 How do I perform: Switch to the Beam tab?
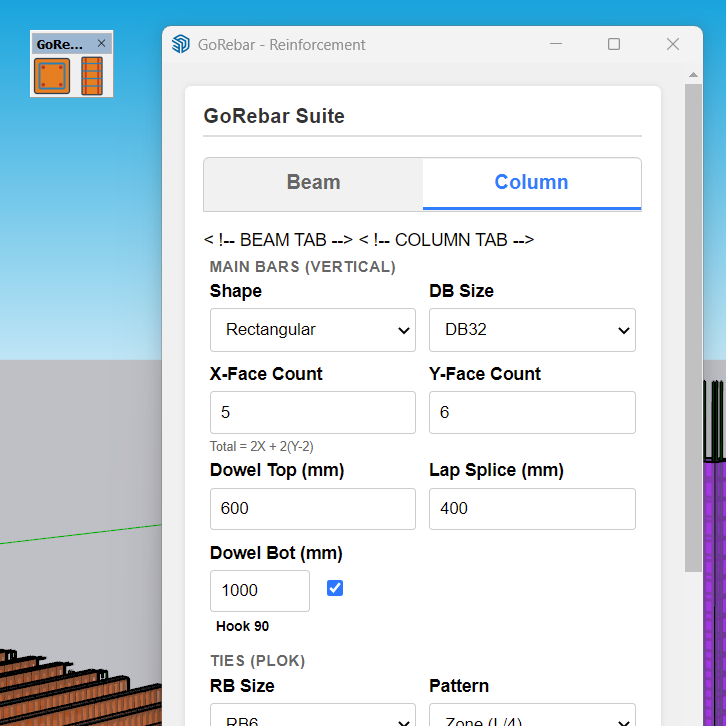[x=313, y=182]
